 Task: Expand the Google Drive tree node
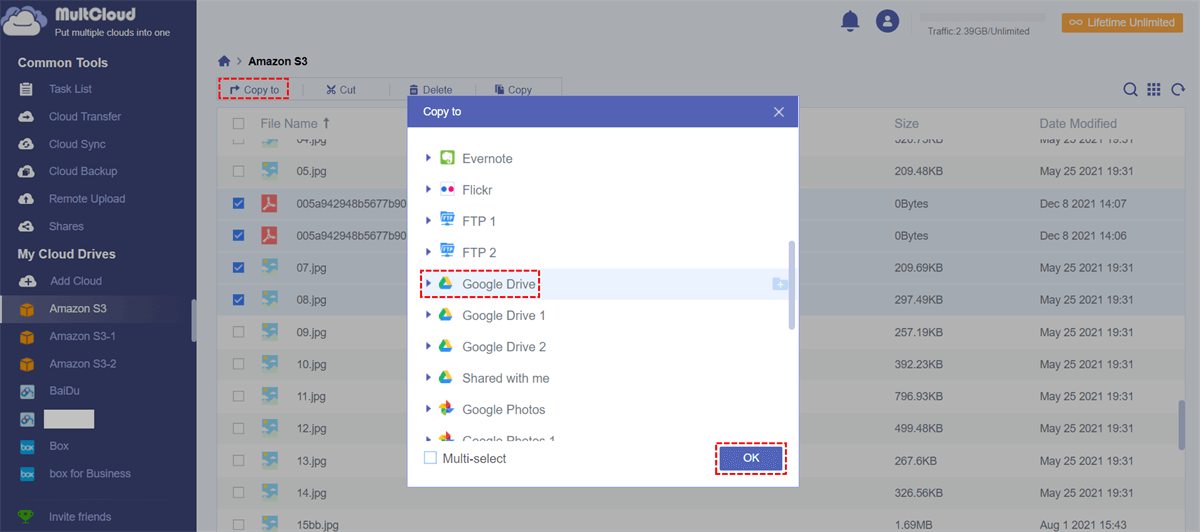[x=428, y=284]
